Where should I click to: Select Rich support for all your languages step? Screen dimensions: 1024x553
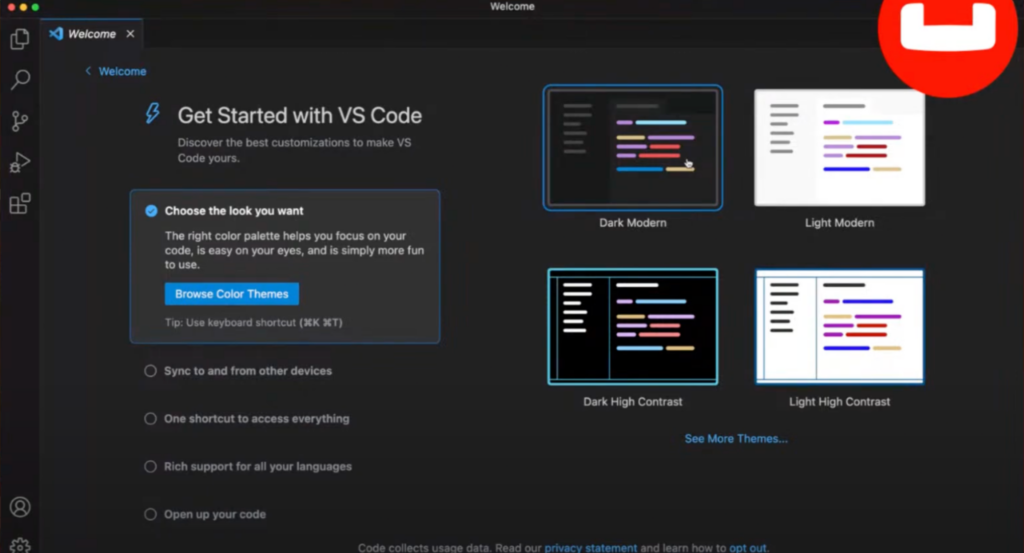(248, 466)
